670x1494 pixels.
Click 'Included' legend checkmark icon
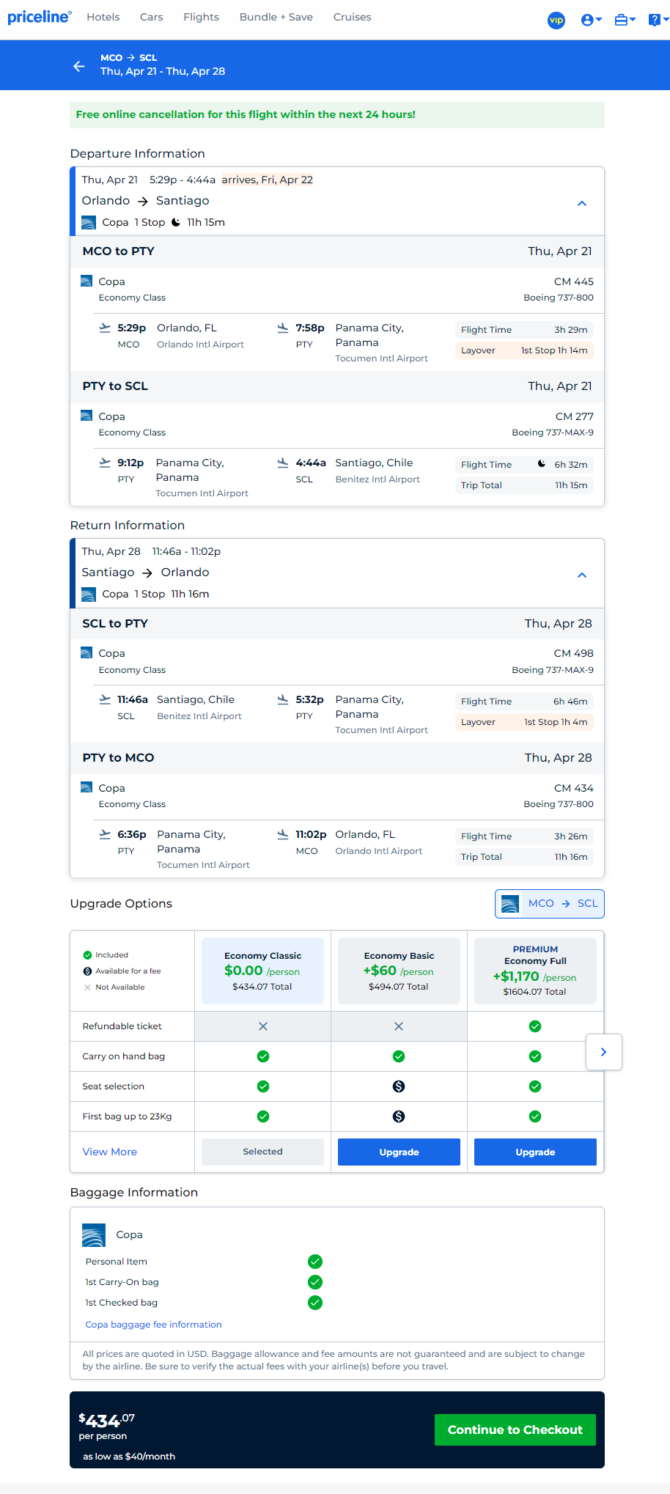coord(88,955)
